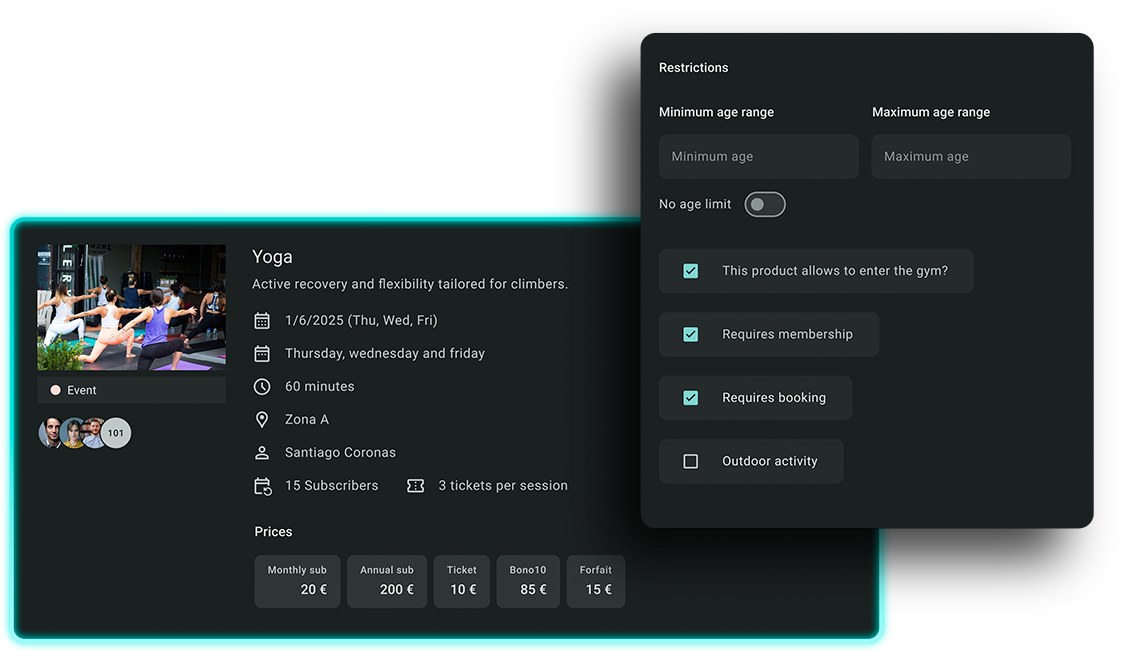Click the 101 attendees count badge
The image size is (1127, 652).
[116, 433]
